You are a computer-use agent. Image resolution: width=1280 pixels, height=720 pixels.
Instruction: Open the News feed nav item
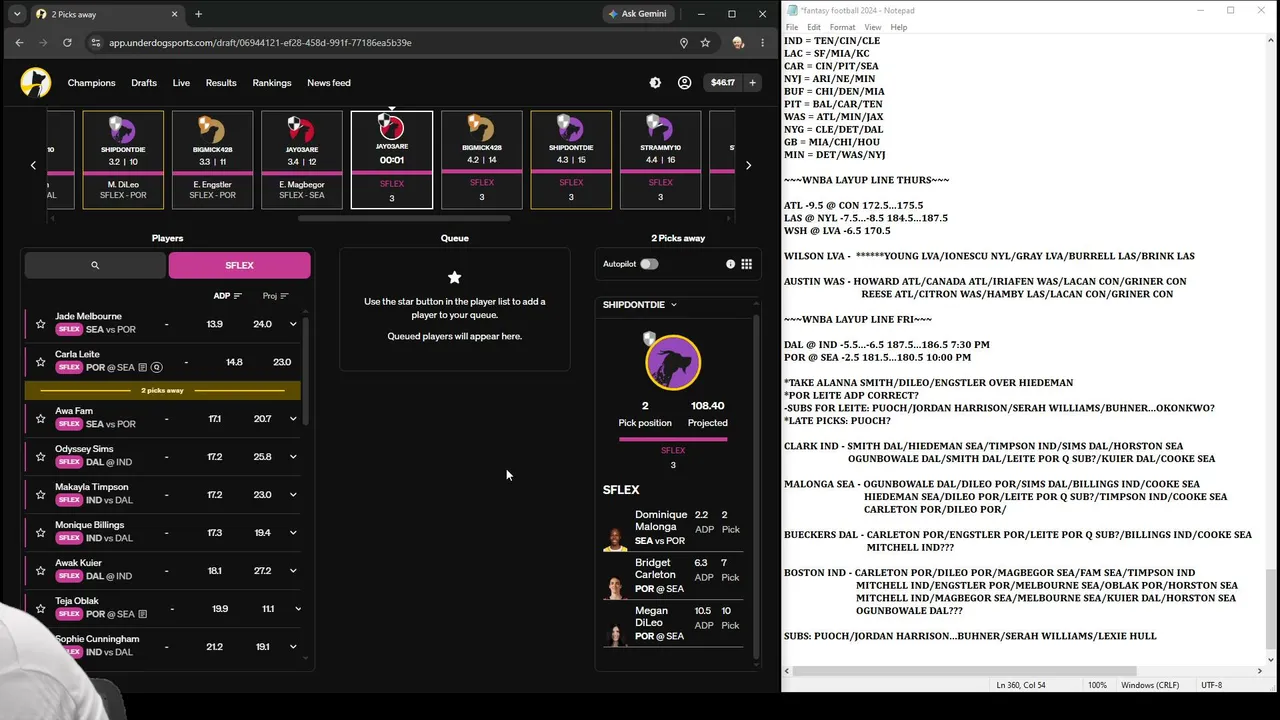[329, 83]
